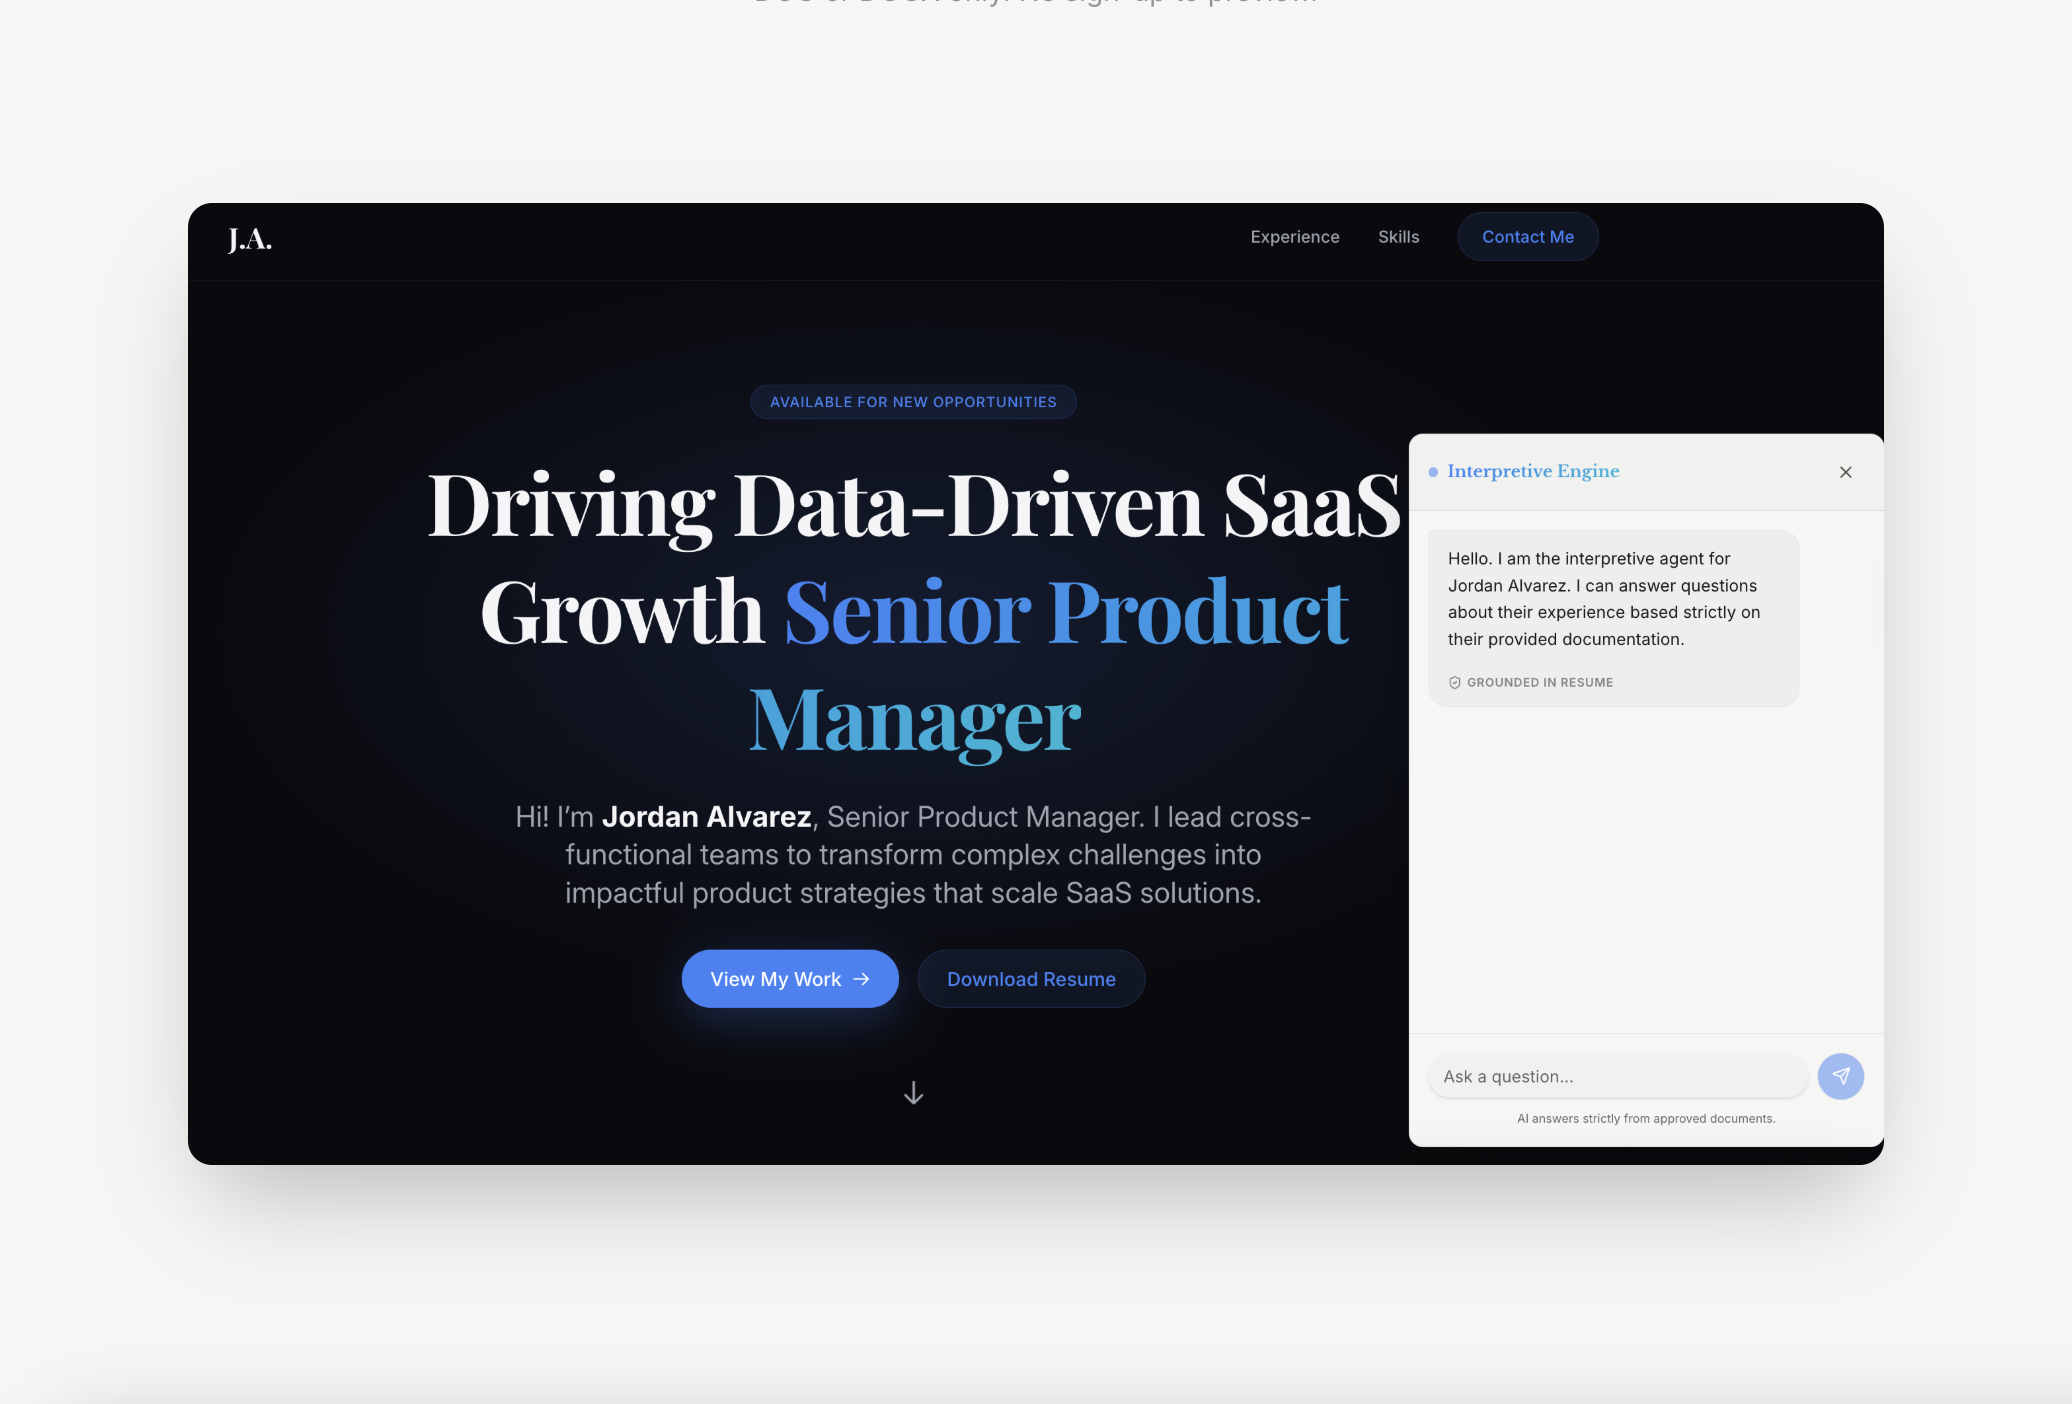Viewport: 2072px width, 1404px height.
Task: Click Download Resume
Action: [x=1031, y=979]
